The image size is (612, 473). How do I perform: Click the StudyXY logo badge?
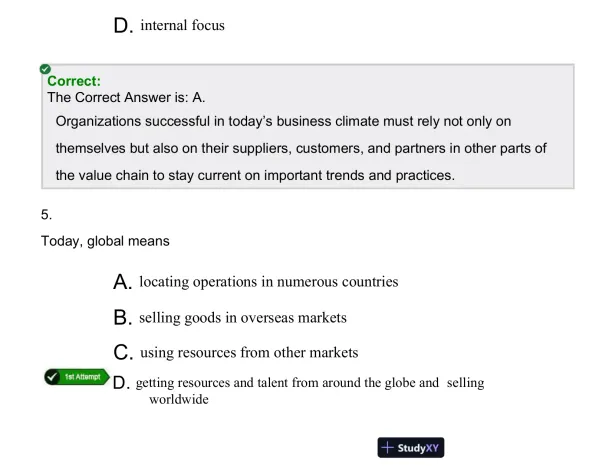[410, 447]
